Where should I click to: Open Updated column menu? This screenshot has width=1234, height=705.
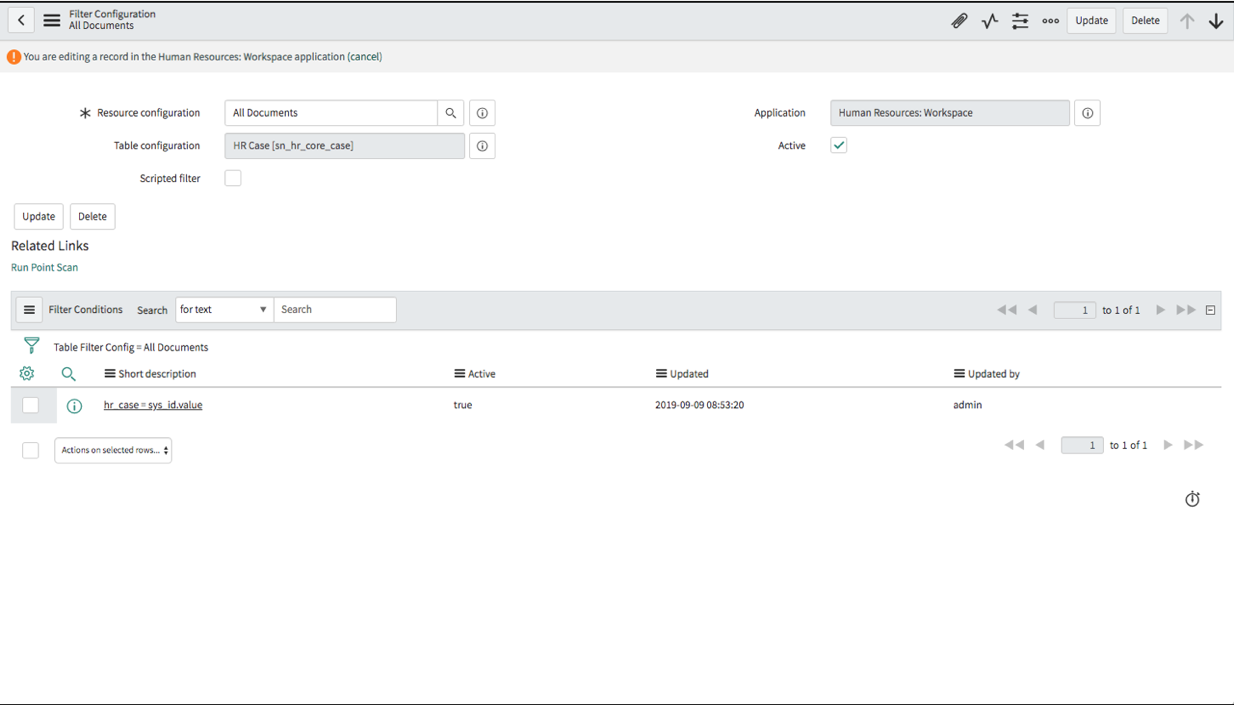point(661,374)
